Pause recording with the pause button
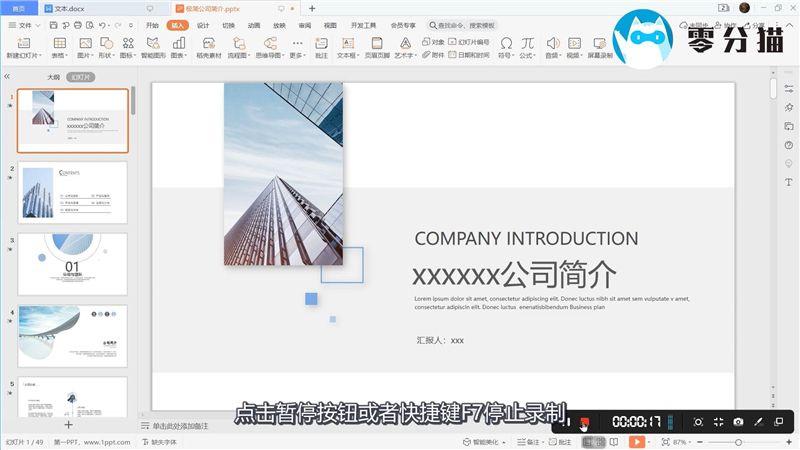 pyautogui.click(x=567, y=423)
